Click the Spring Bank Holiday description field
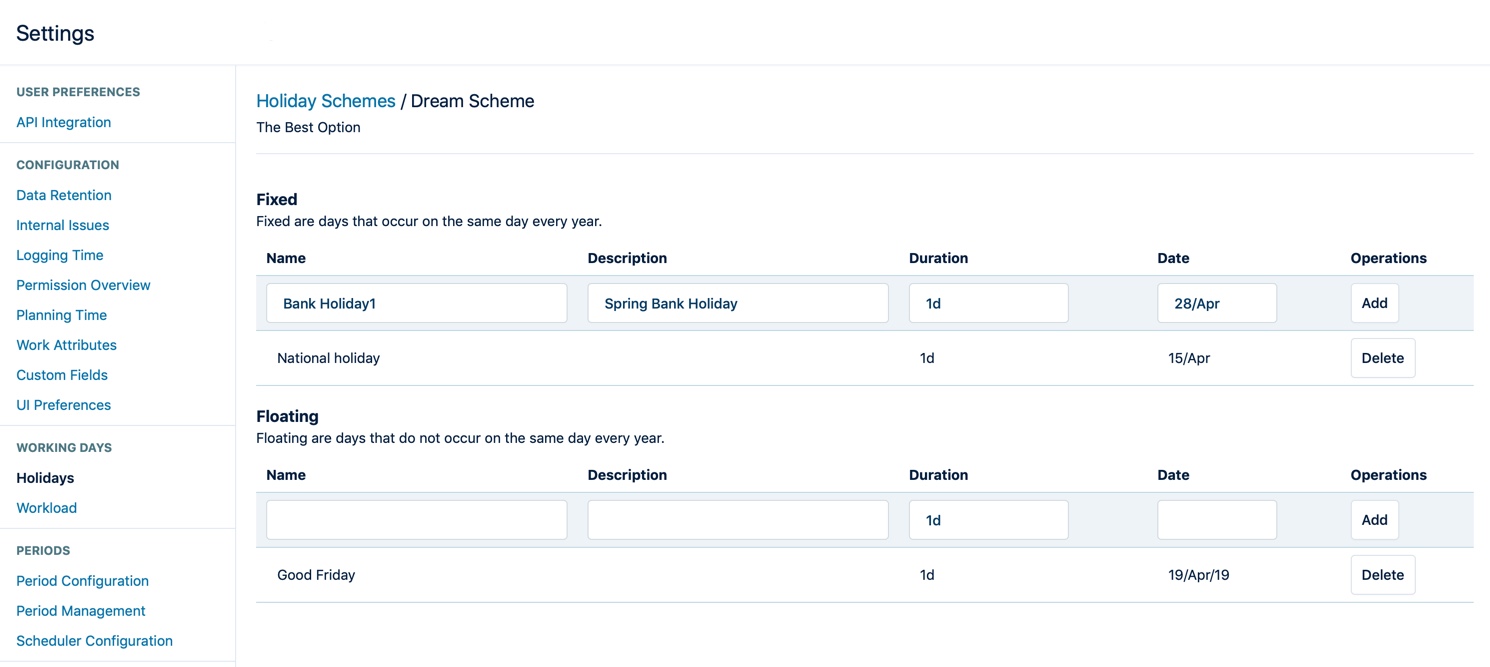1490x667 pixels. (737, 303)
